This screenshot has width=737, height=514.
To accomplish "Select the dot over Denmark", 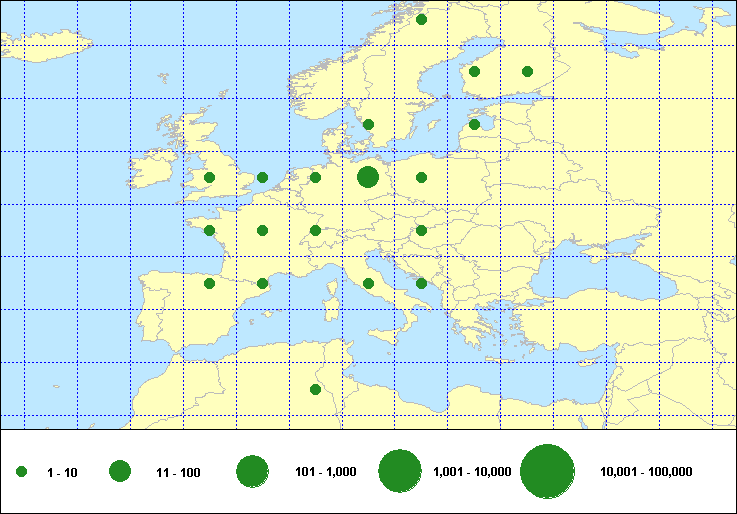I will point(368,125).
